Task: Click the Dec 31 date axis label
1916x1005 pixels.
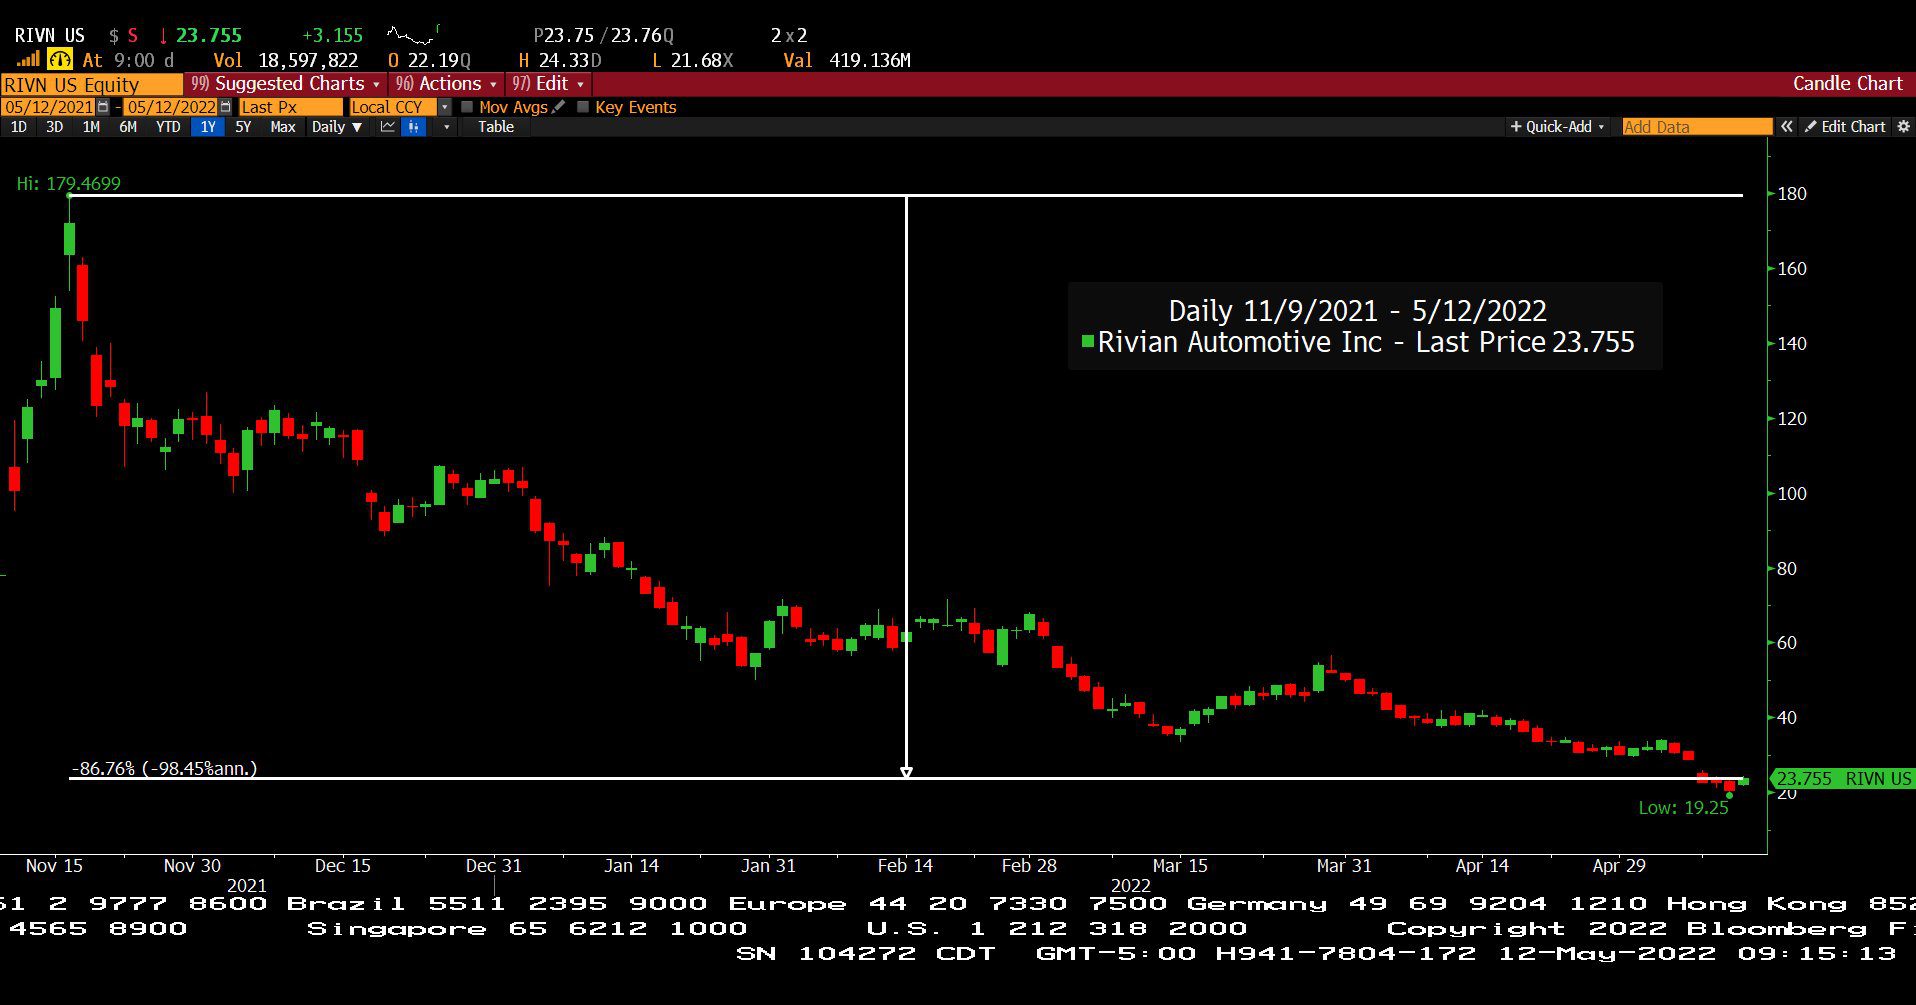Action: (x=494, y=866)
